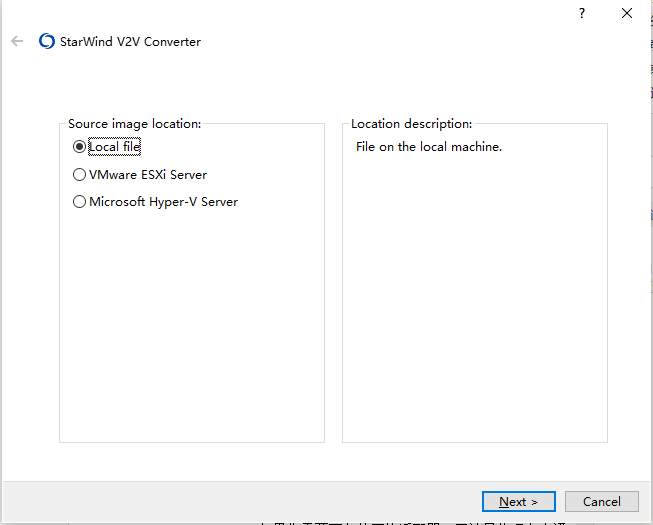Viewport: 653px width, 525px height.
Task: Click the "Local file" label text
Action: [x=115, y=147]
